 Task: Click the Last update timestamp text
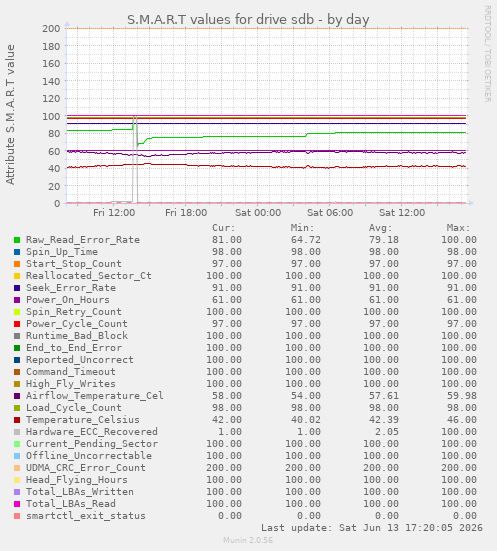[x=372, y=528]
